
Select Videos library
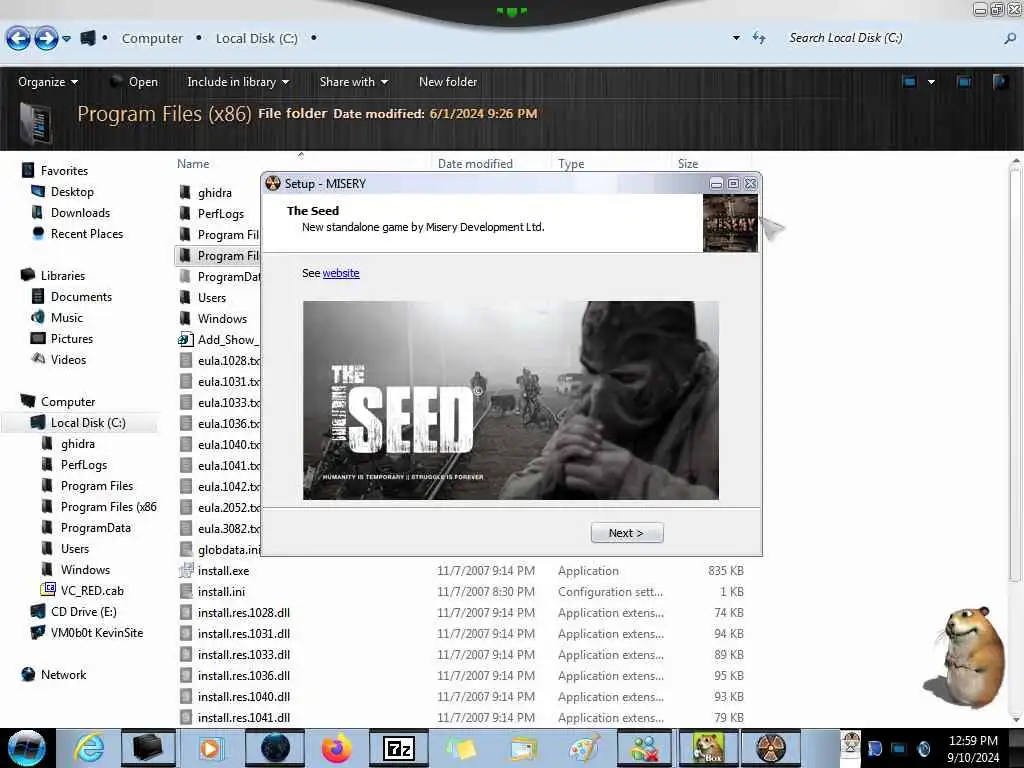click(x=68, y=360)
